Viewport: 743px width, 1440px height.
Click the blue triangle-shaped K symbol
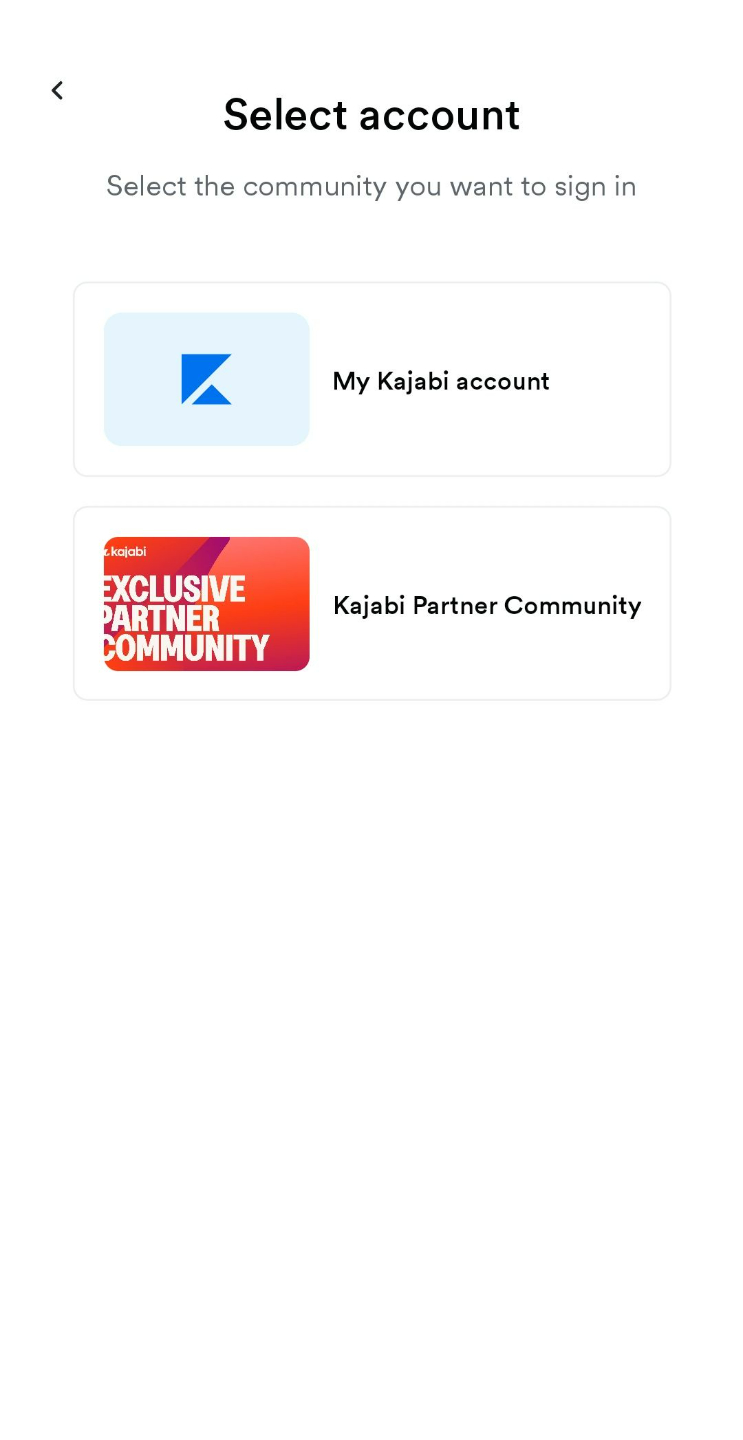[206, 379]
